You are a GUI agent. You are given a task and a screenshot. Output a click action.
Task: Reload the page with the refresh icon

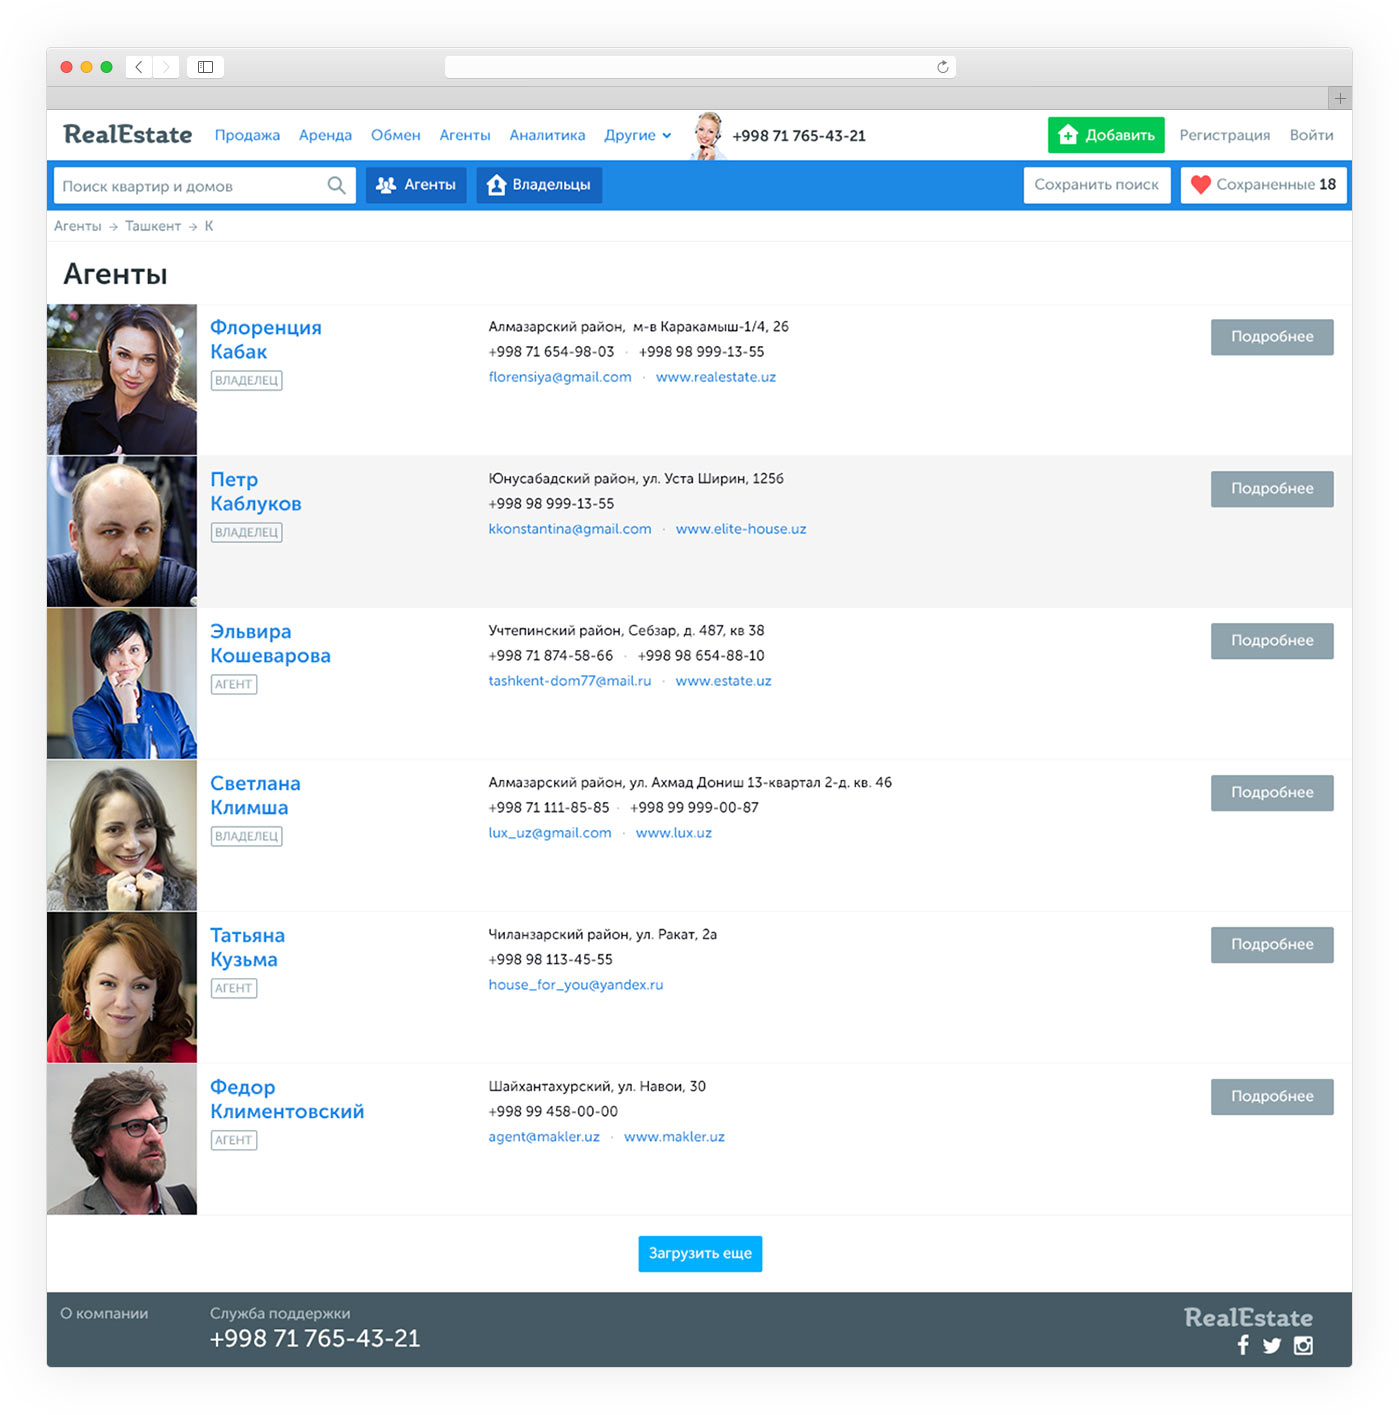coord(941,66)
